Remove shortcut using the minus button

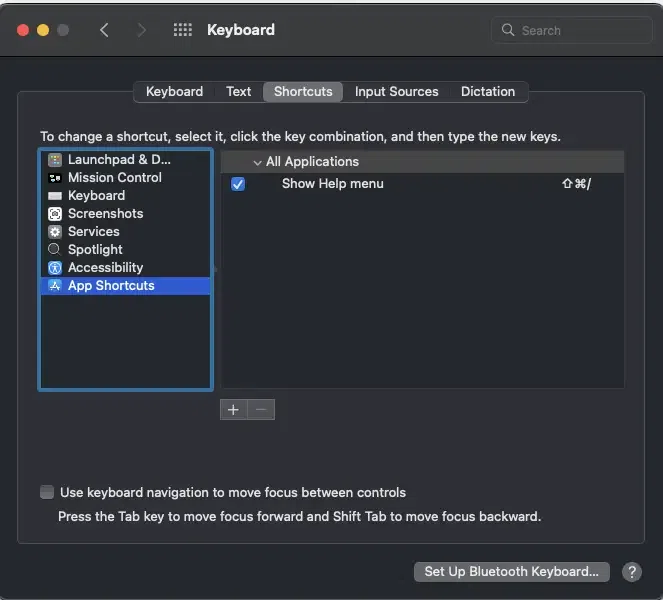[260, 409]
